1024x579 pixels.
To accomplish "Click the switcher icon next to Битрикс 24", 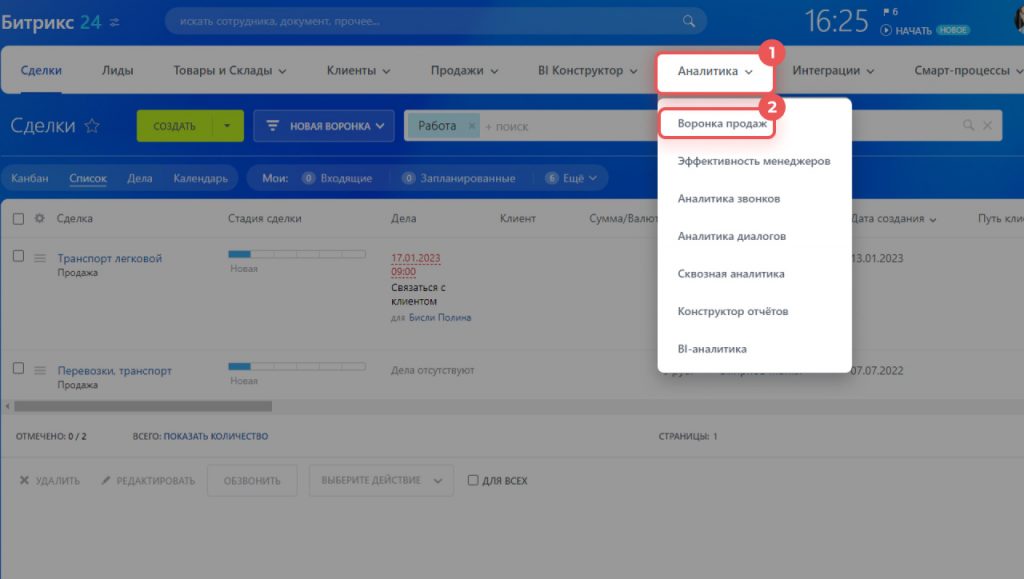I will 114,22.
